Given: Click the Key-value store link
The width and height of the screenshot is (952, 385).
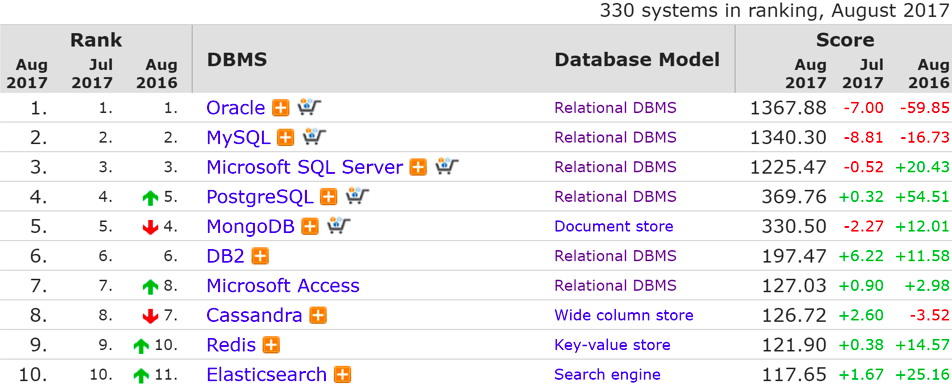Looking at the screenshot, I should click(612, 345).
